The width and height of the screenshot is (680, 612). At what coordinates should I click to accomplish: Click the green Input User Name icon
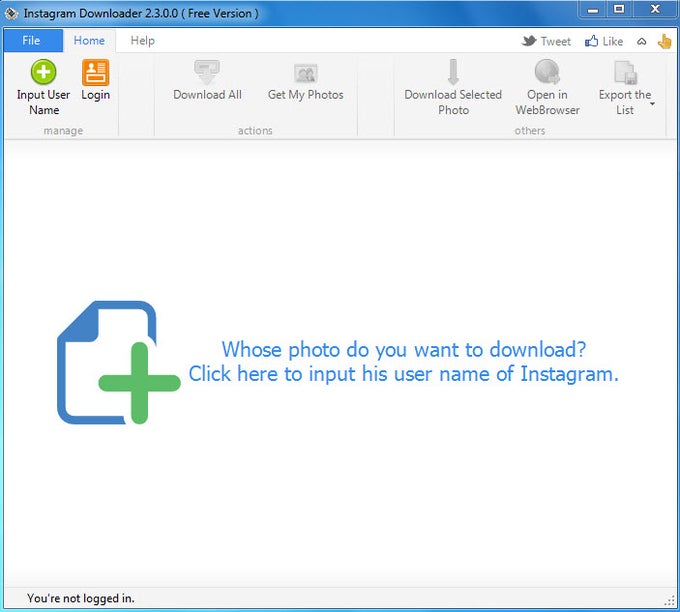tap(43, 72)
